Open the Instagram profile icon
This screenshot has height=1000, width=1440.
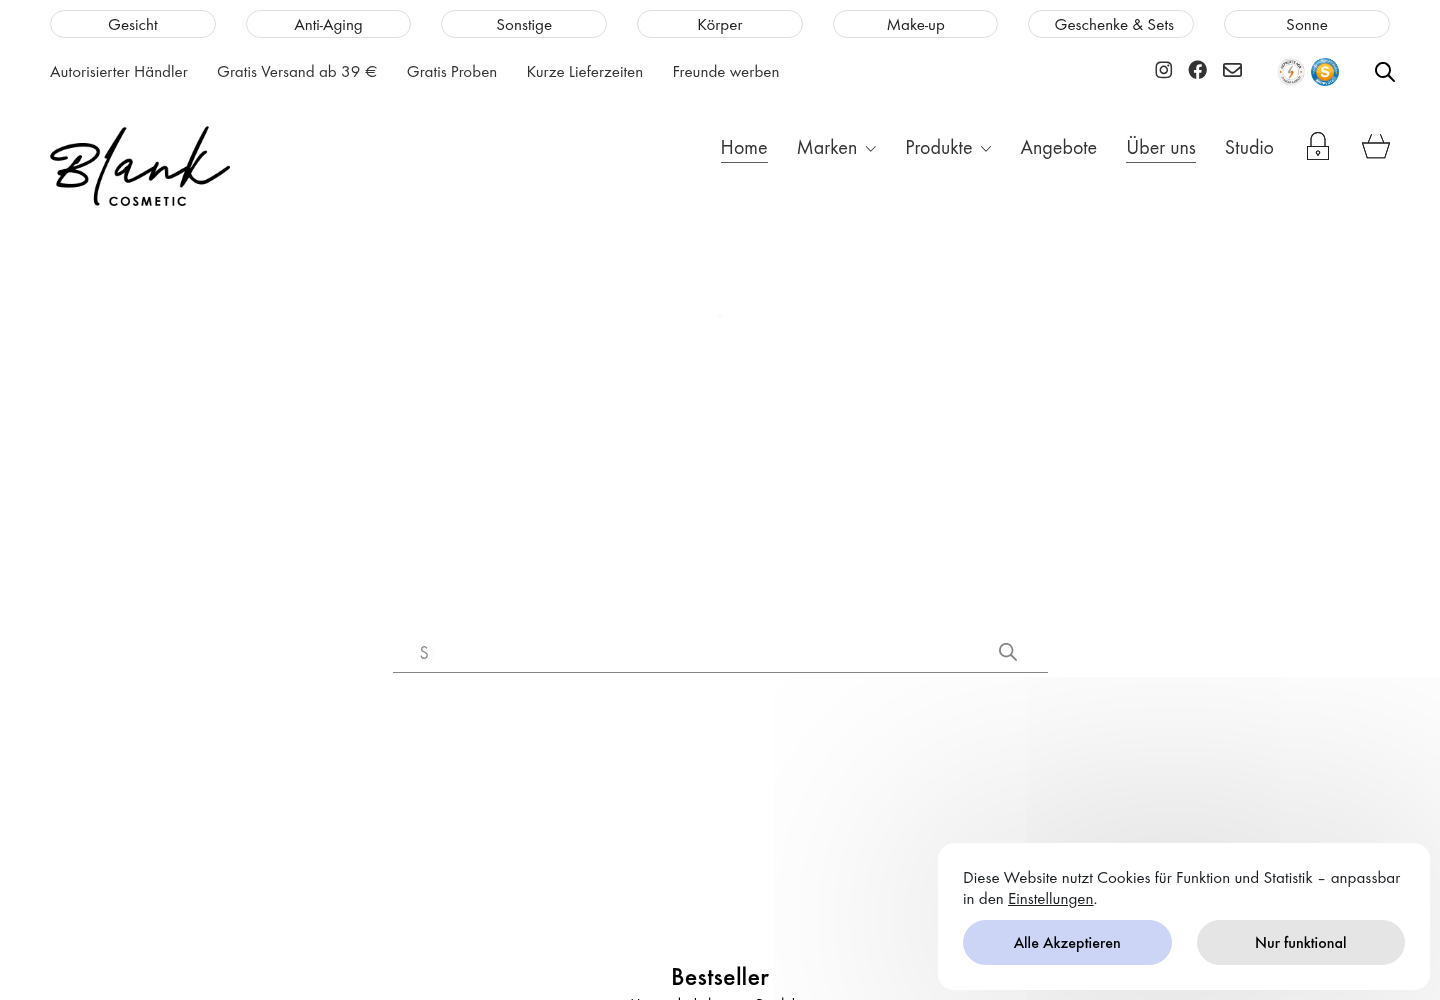1163,70
